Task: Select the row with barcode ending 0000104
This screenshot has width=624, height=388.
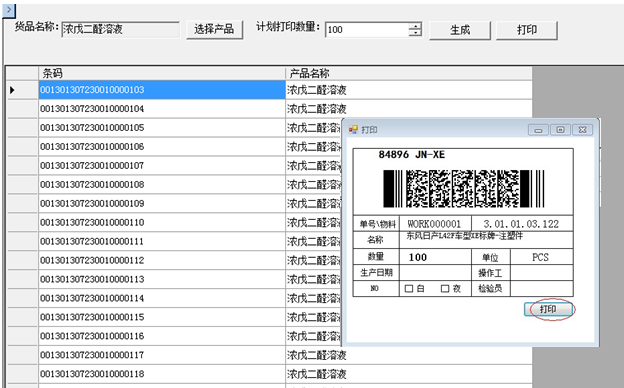Action: point(269,109)
